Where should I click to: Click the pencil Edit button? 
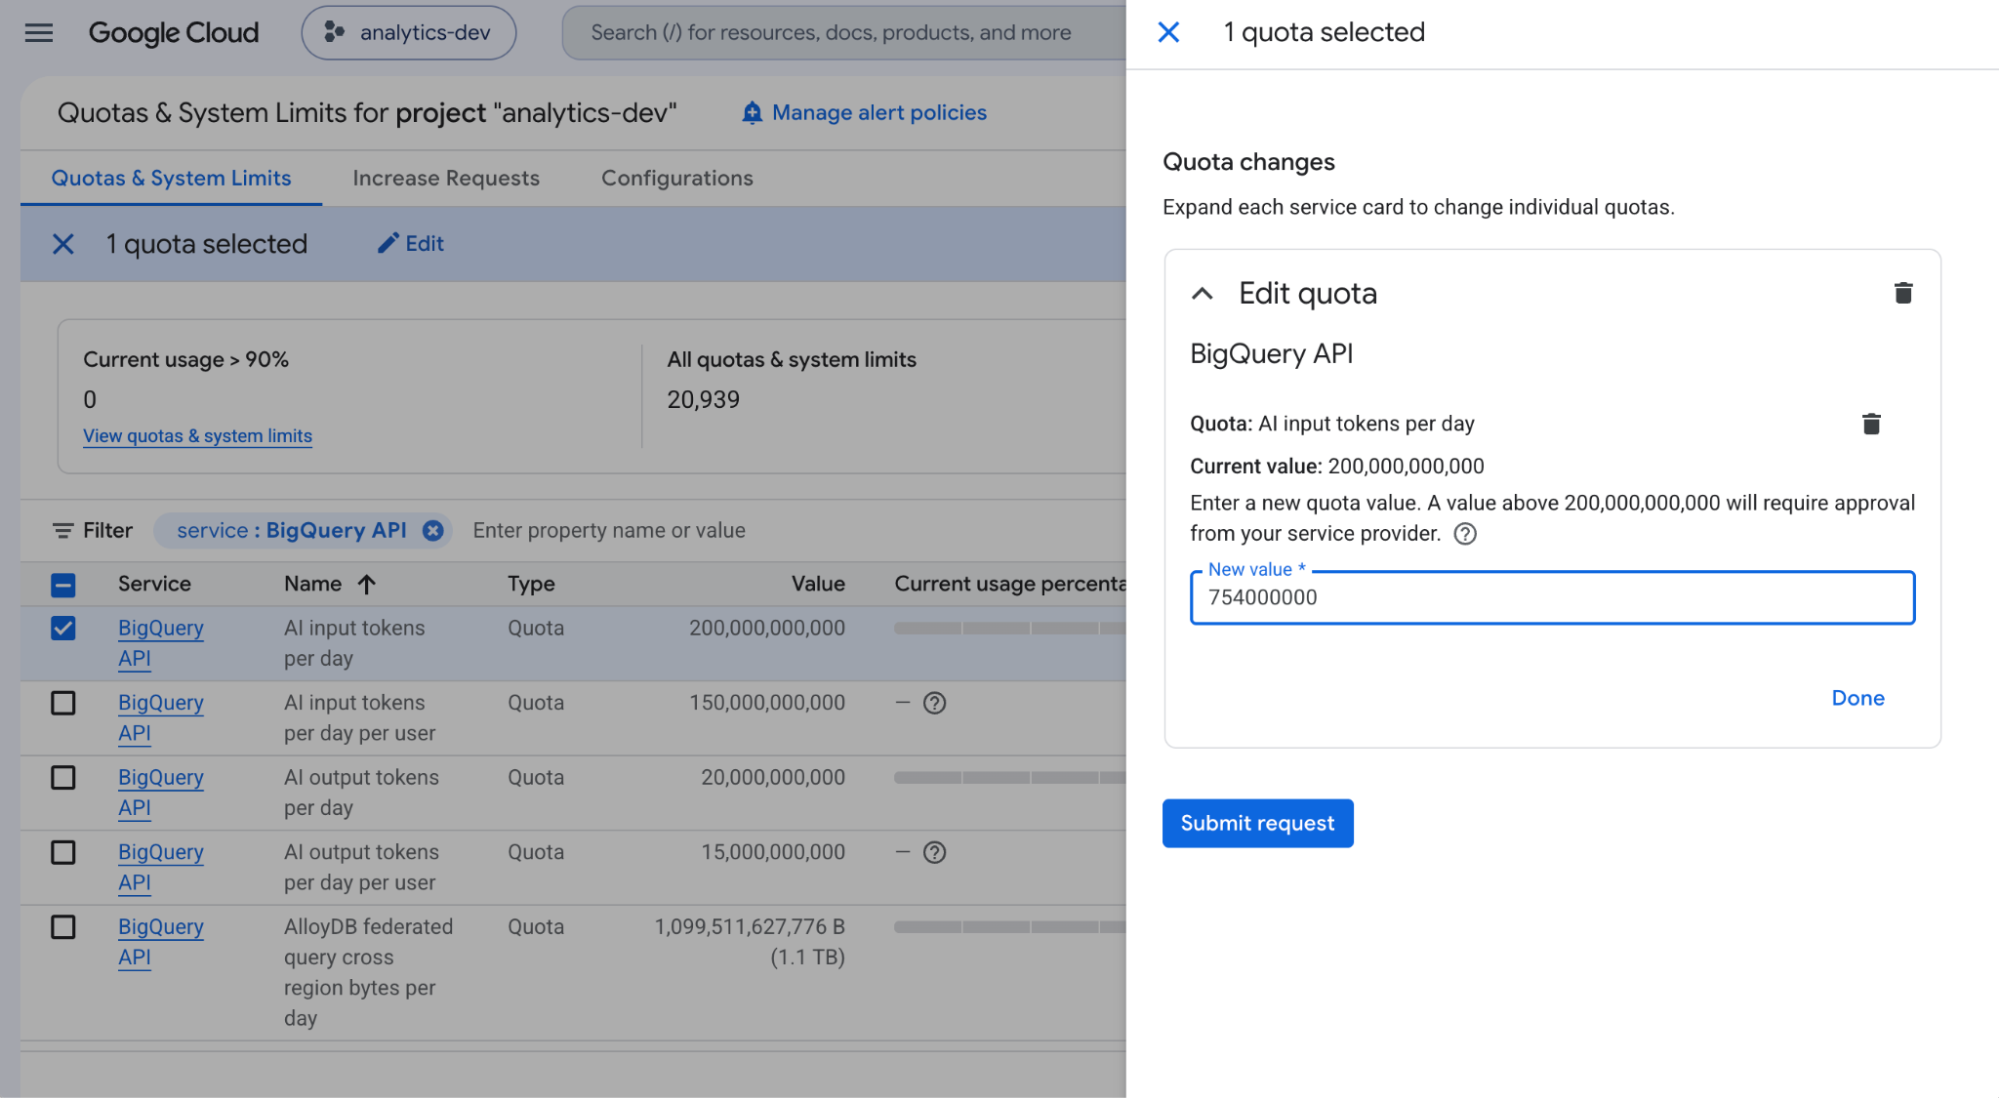(x=410, y=244)
